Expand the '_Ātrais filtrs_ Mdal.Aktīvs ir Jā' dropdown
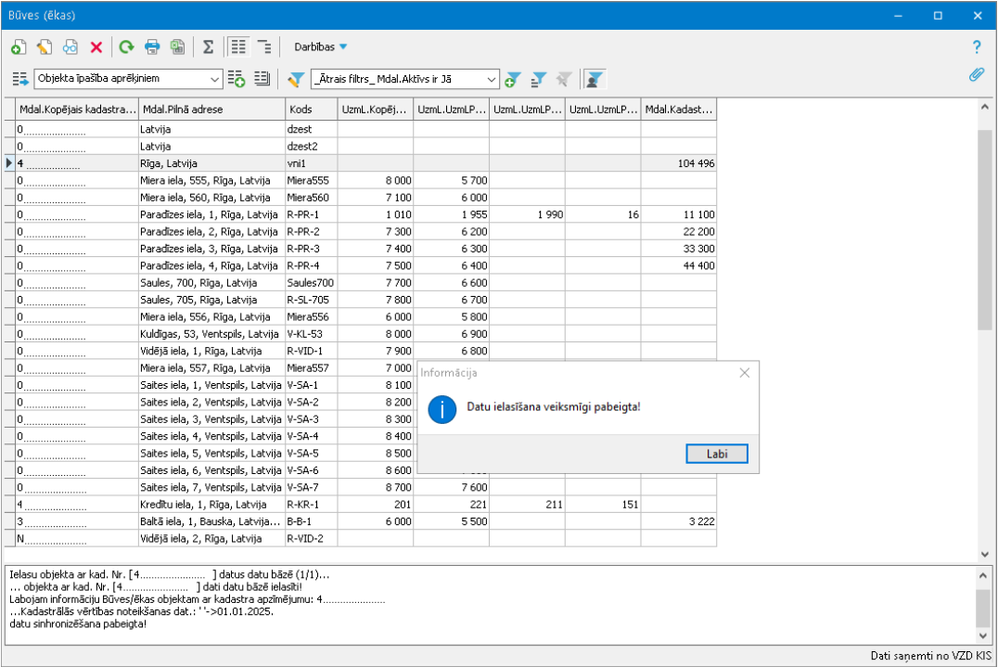 [x=491, y=80]
